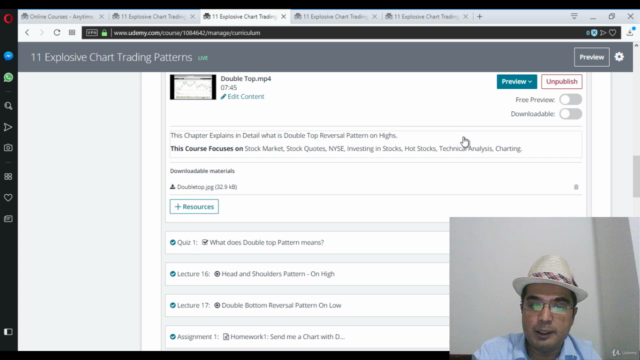Image resolution: width=640 pixels, height=360 pixels.
Task: Open the Opera menu logo
Action: (x=8, y=18)
